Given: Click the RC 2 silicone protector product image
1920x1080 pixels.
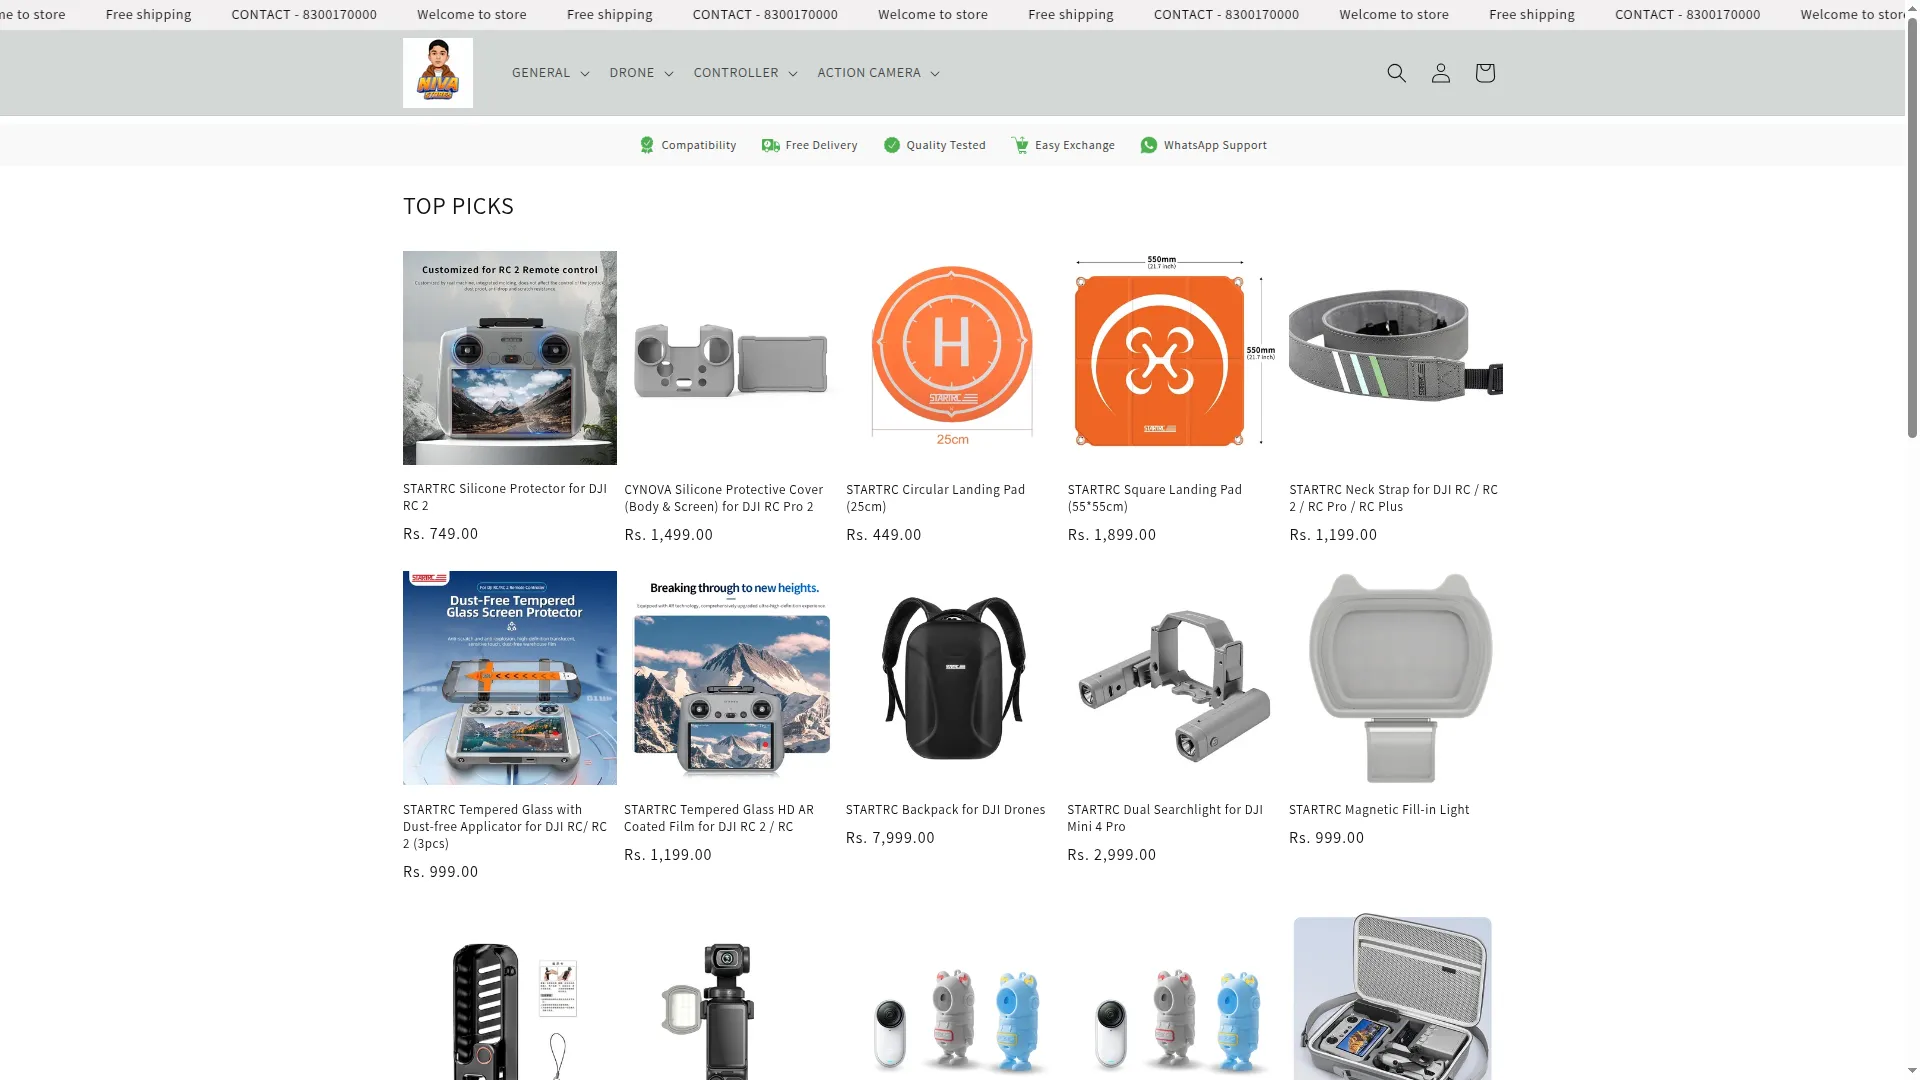Looking at the screenshot, I should click(510, 358).
